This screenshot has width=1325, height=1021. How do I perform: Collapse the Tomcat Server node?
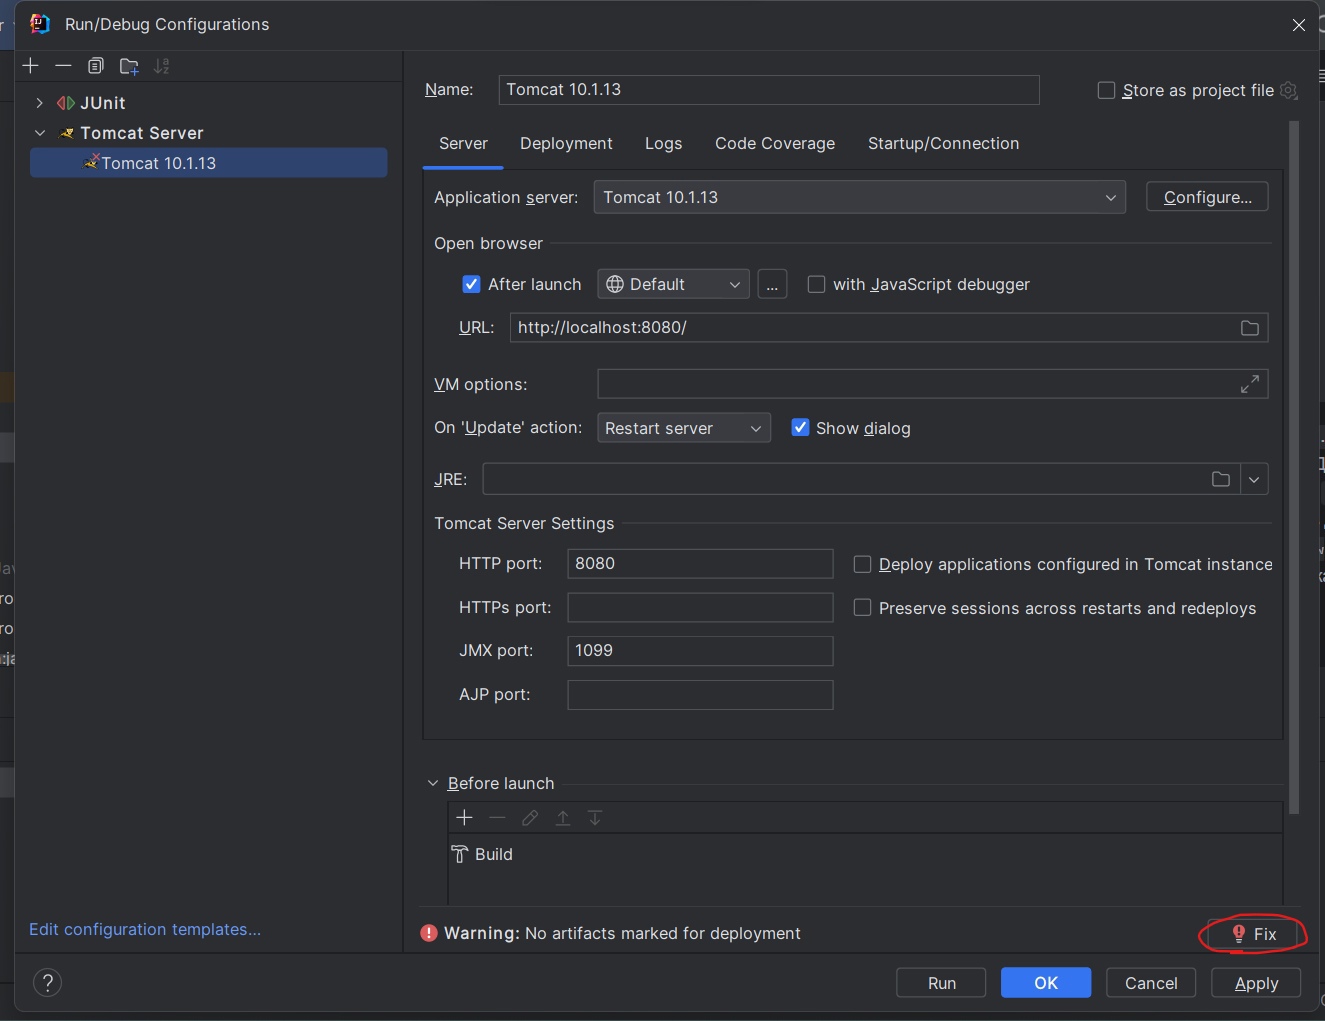coord(39,133)
